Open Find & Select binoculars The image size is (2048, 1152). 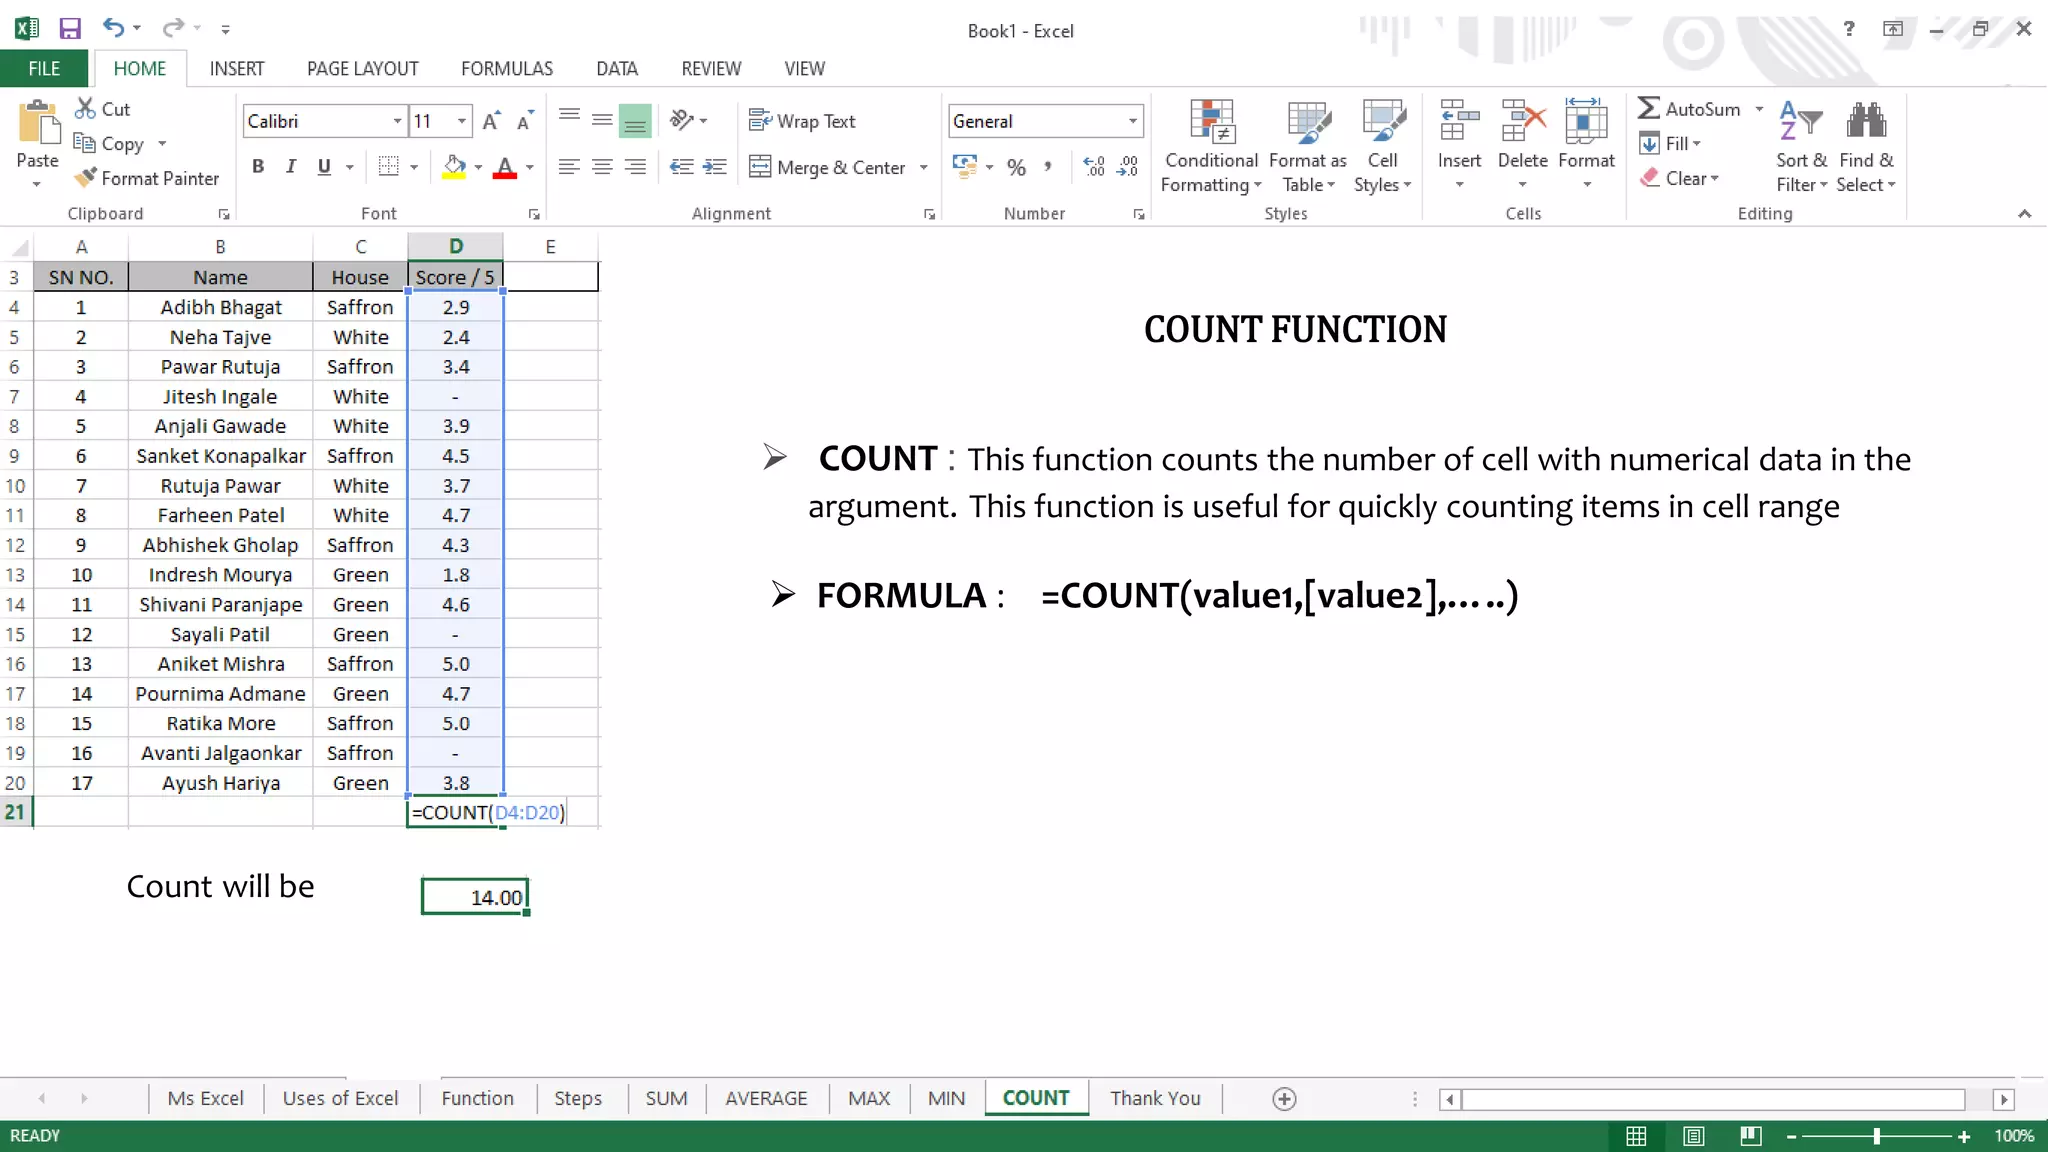pos(1866,146)
